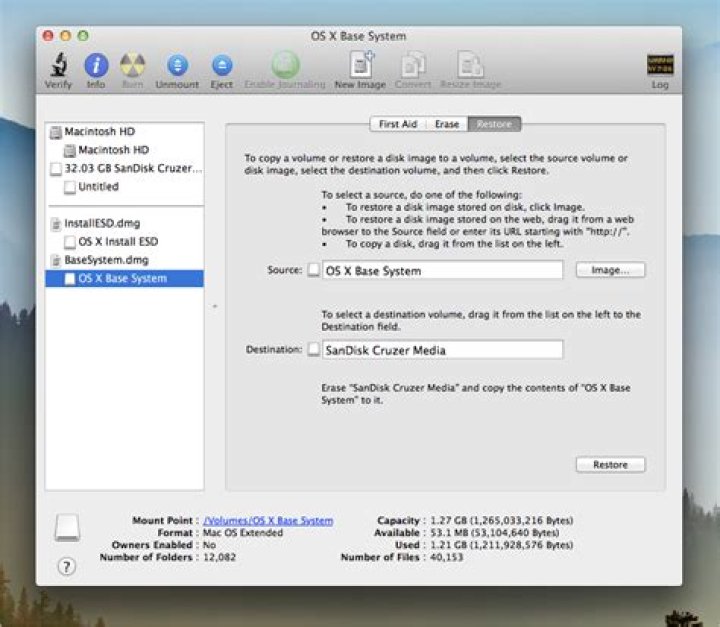The height and width of the screenshot is (627, 720).
Task: Open the help question mark button
Action: [x=67, y=566]
